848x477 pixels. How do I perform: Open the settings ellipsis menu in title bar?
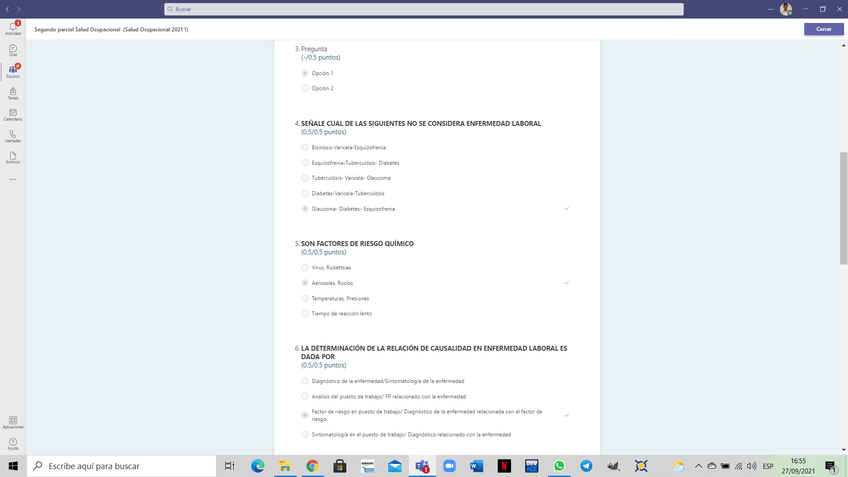click(770, 9)
